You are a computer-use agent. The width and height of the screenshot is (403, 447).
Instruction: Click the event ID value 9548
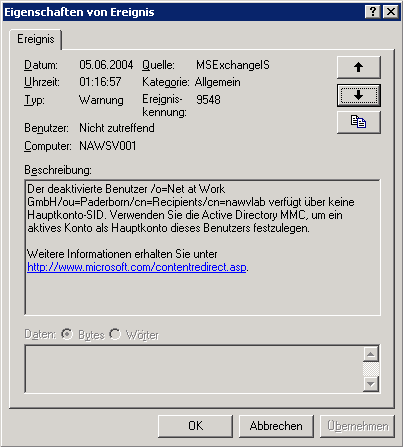point(208,100)
